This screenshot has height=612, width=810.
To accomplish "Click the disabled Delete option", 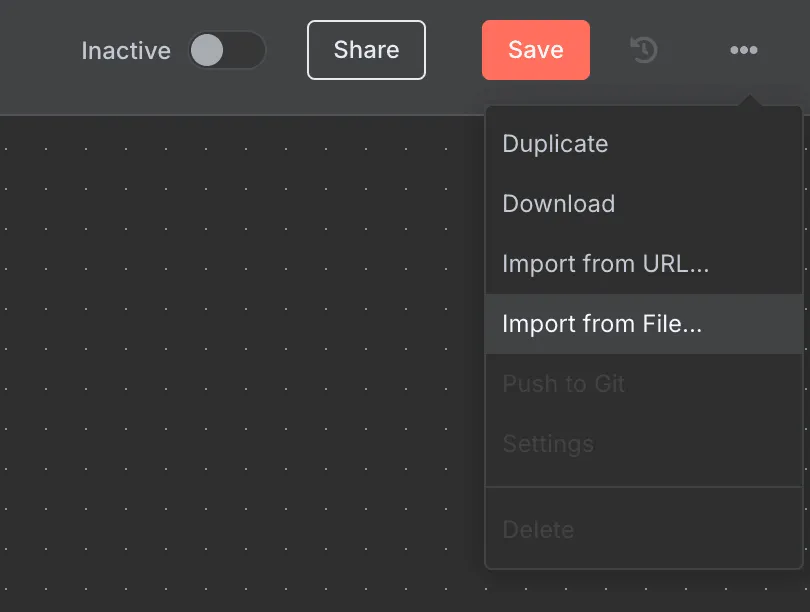I will [x=538, y=530].
